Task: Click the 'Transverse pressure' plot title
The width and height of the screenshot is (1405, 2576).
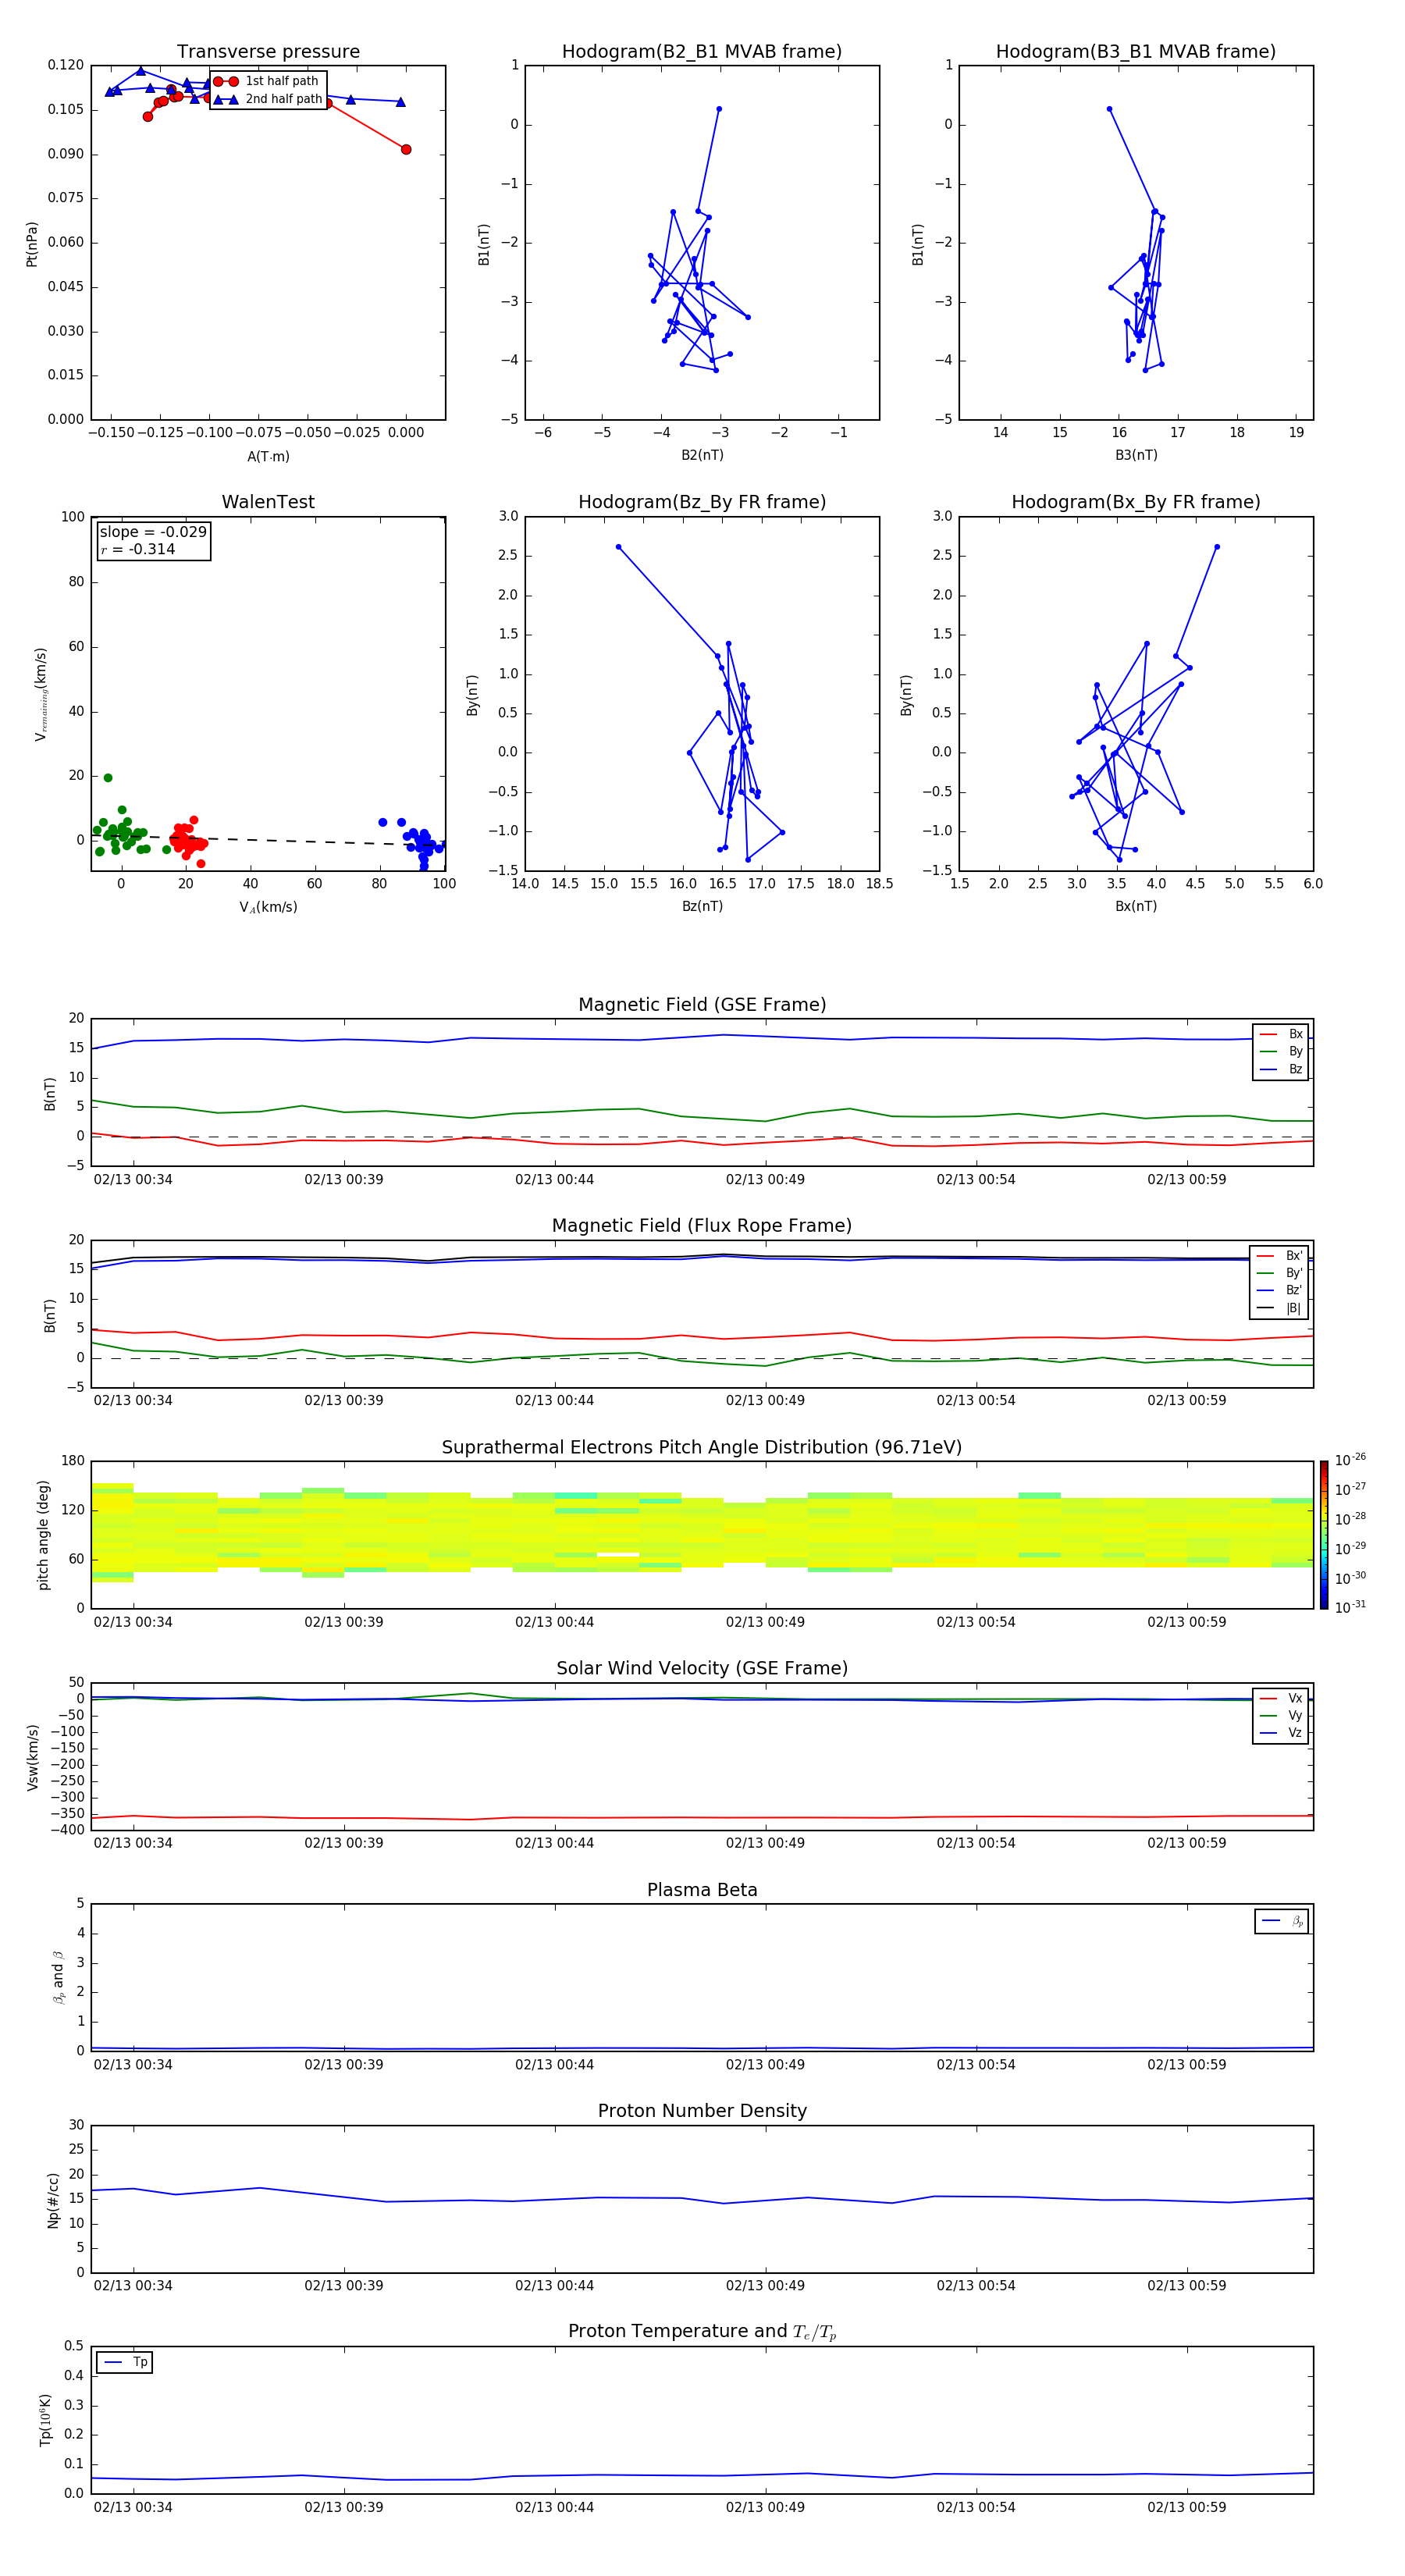Action: pos(268,52)
